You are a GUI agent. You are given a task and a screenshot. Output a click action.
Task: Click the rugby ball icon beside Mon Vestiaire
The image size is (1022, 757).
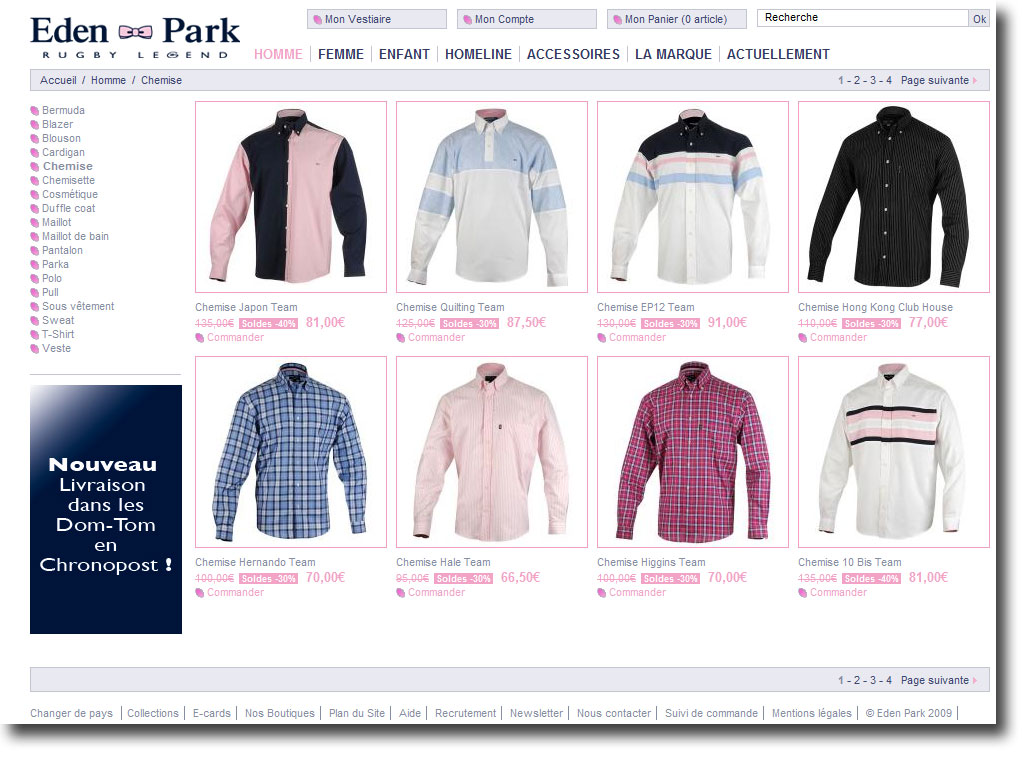point(317,20)
